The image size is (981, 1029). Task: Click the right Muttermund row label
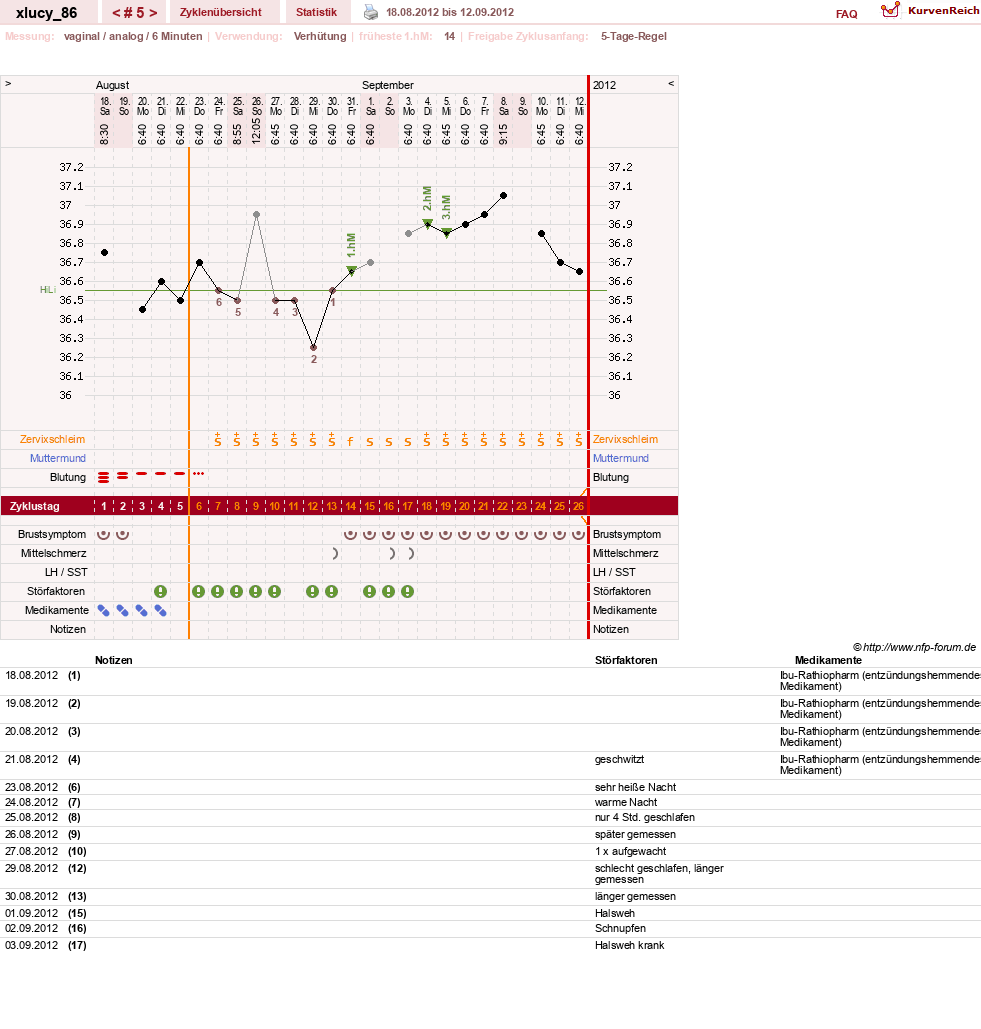tap(621, 458)
